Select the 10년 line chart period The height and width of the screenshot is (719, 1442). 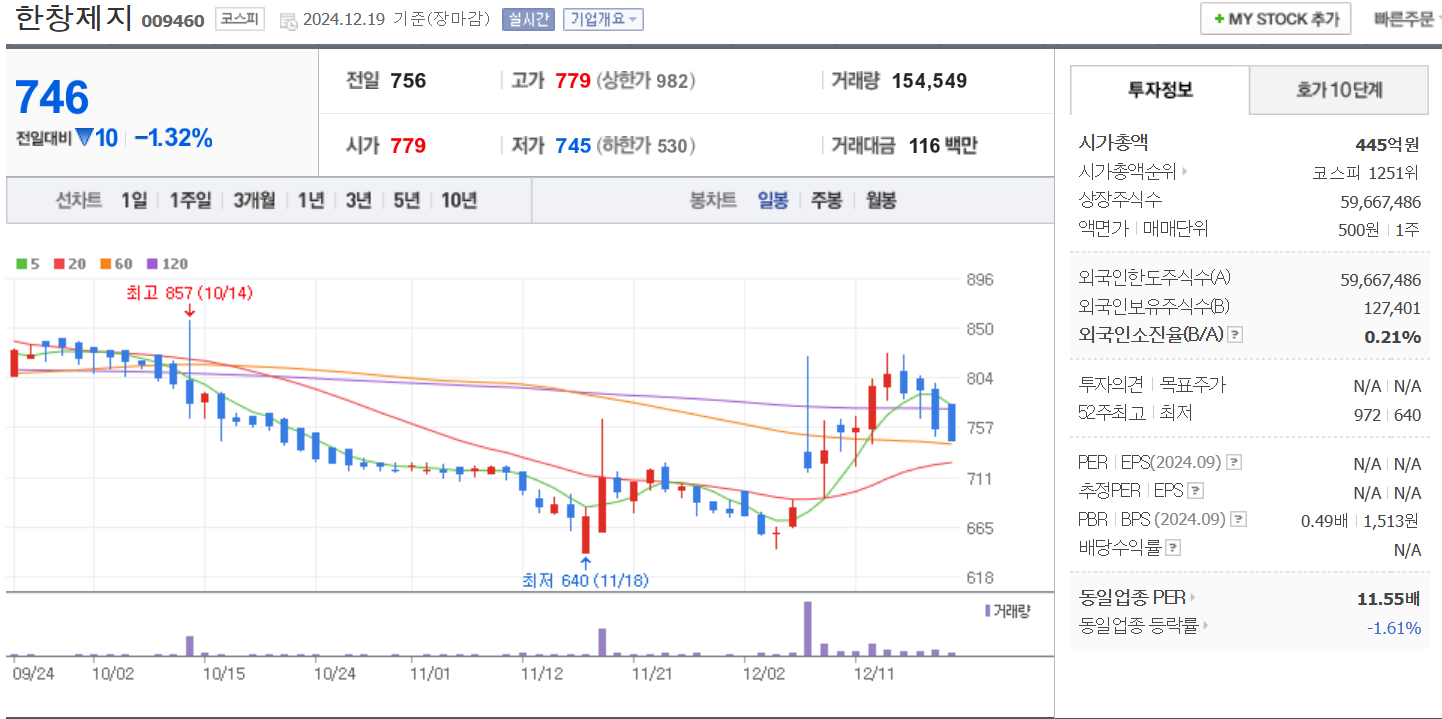[x=459, y=200]
